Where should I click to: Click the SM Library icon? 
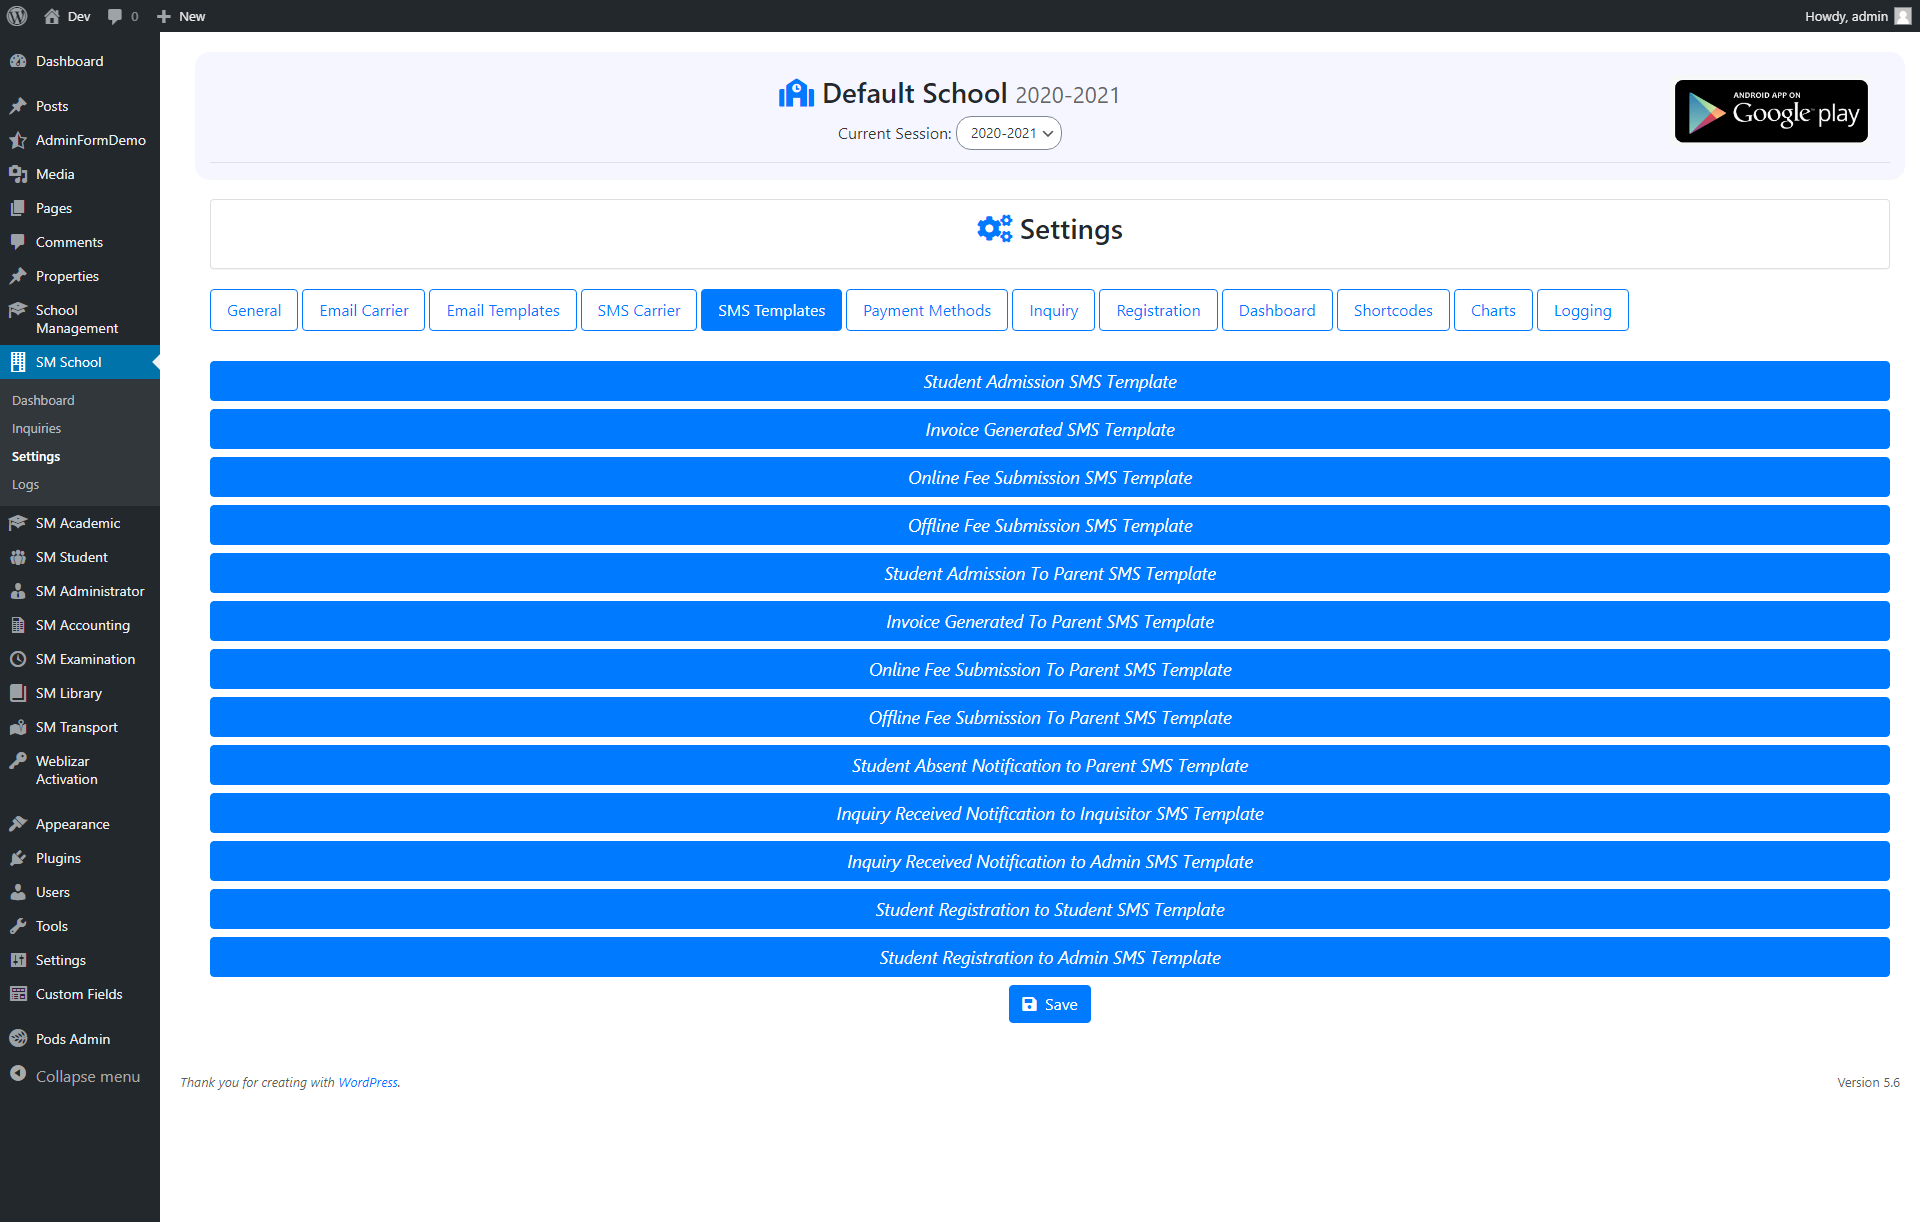click(x=18, y=693)
